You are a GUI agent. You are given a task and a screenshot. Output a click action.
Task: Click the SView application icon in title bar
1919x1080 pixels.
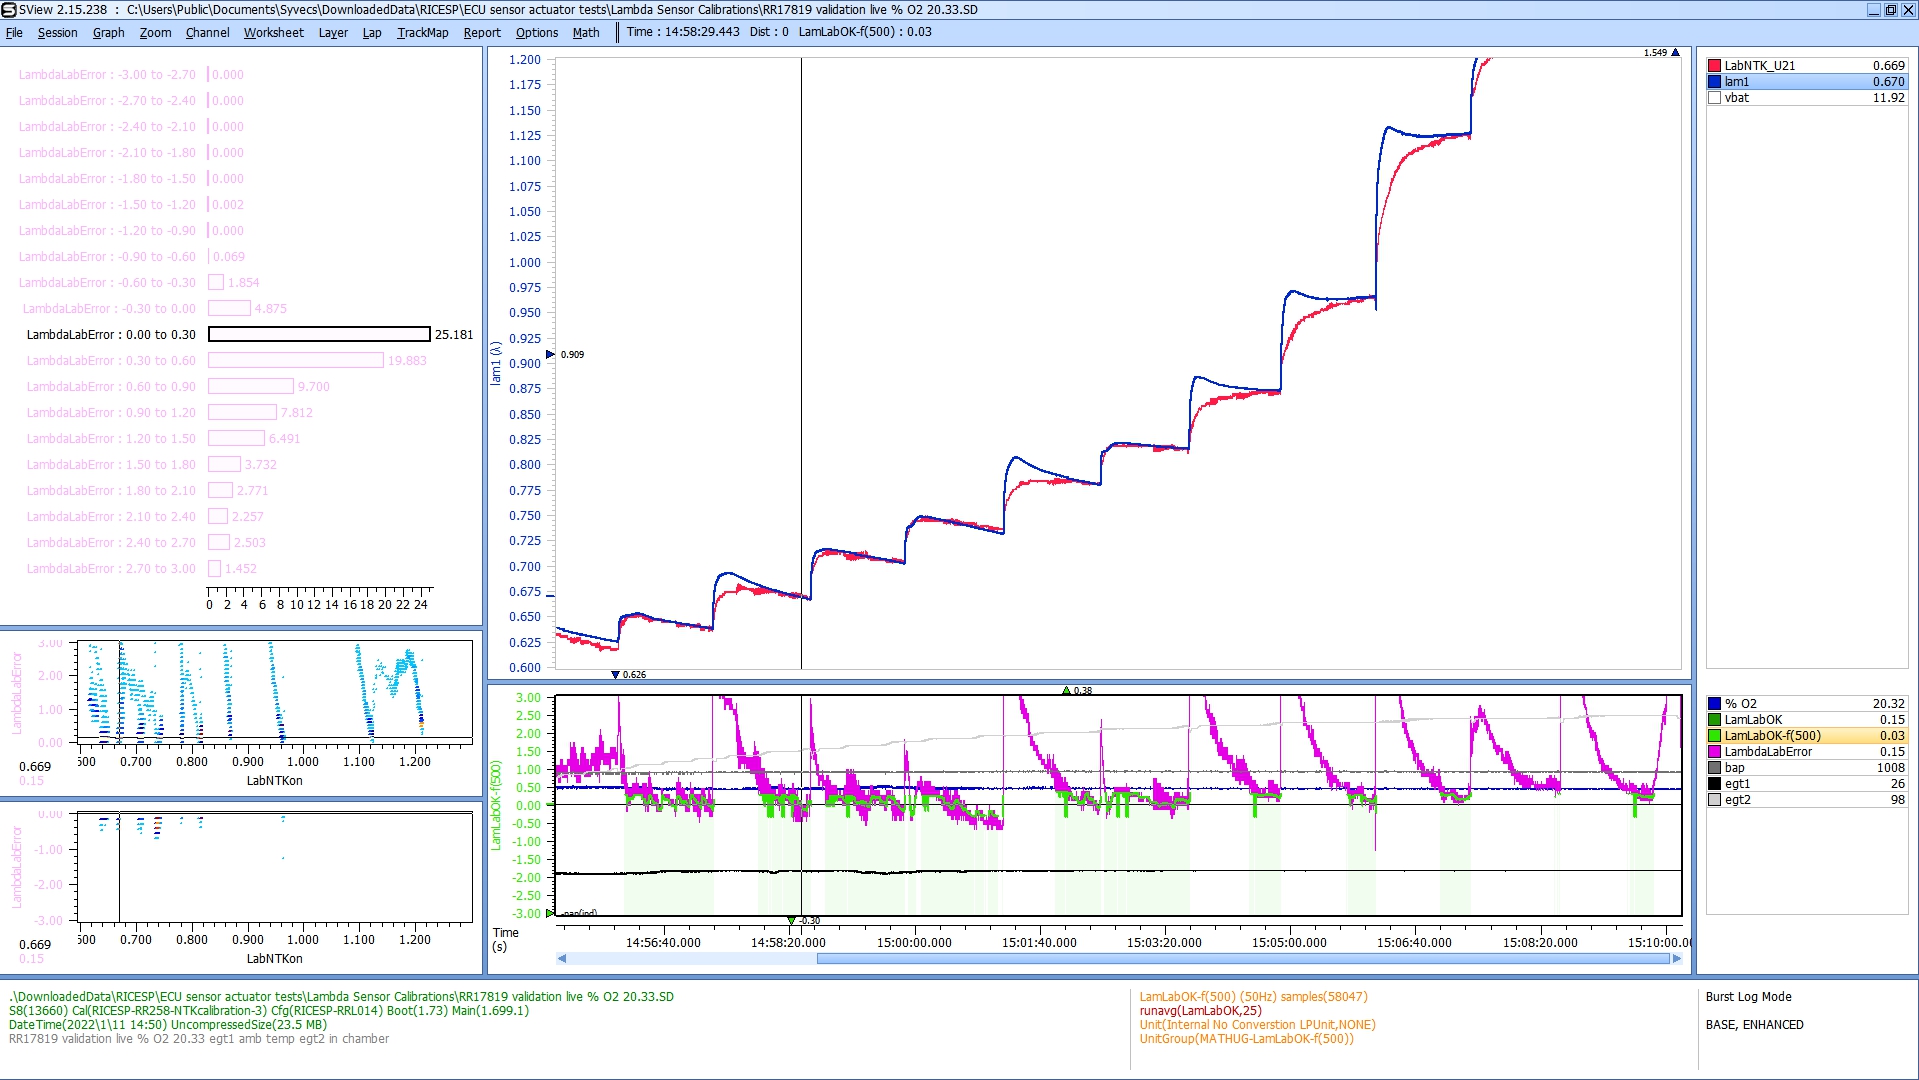pyautogui.click(x=9, y=10)
